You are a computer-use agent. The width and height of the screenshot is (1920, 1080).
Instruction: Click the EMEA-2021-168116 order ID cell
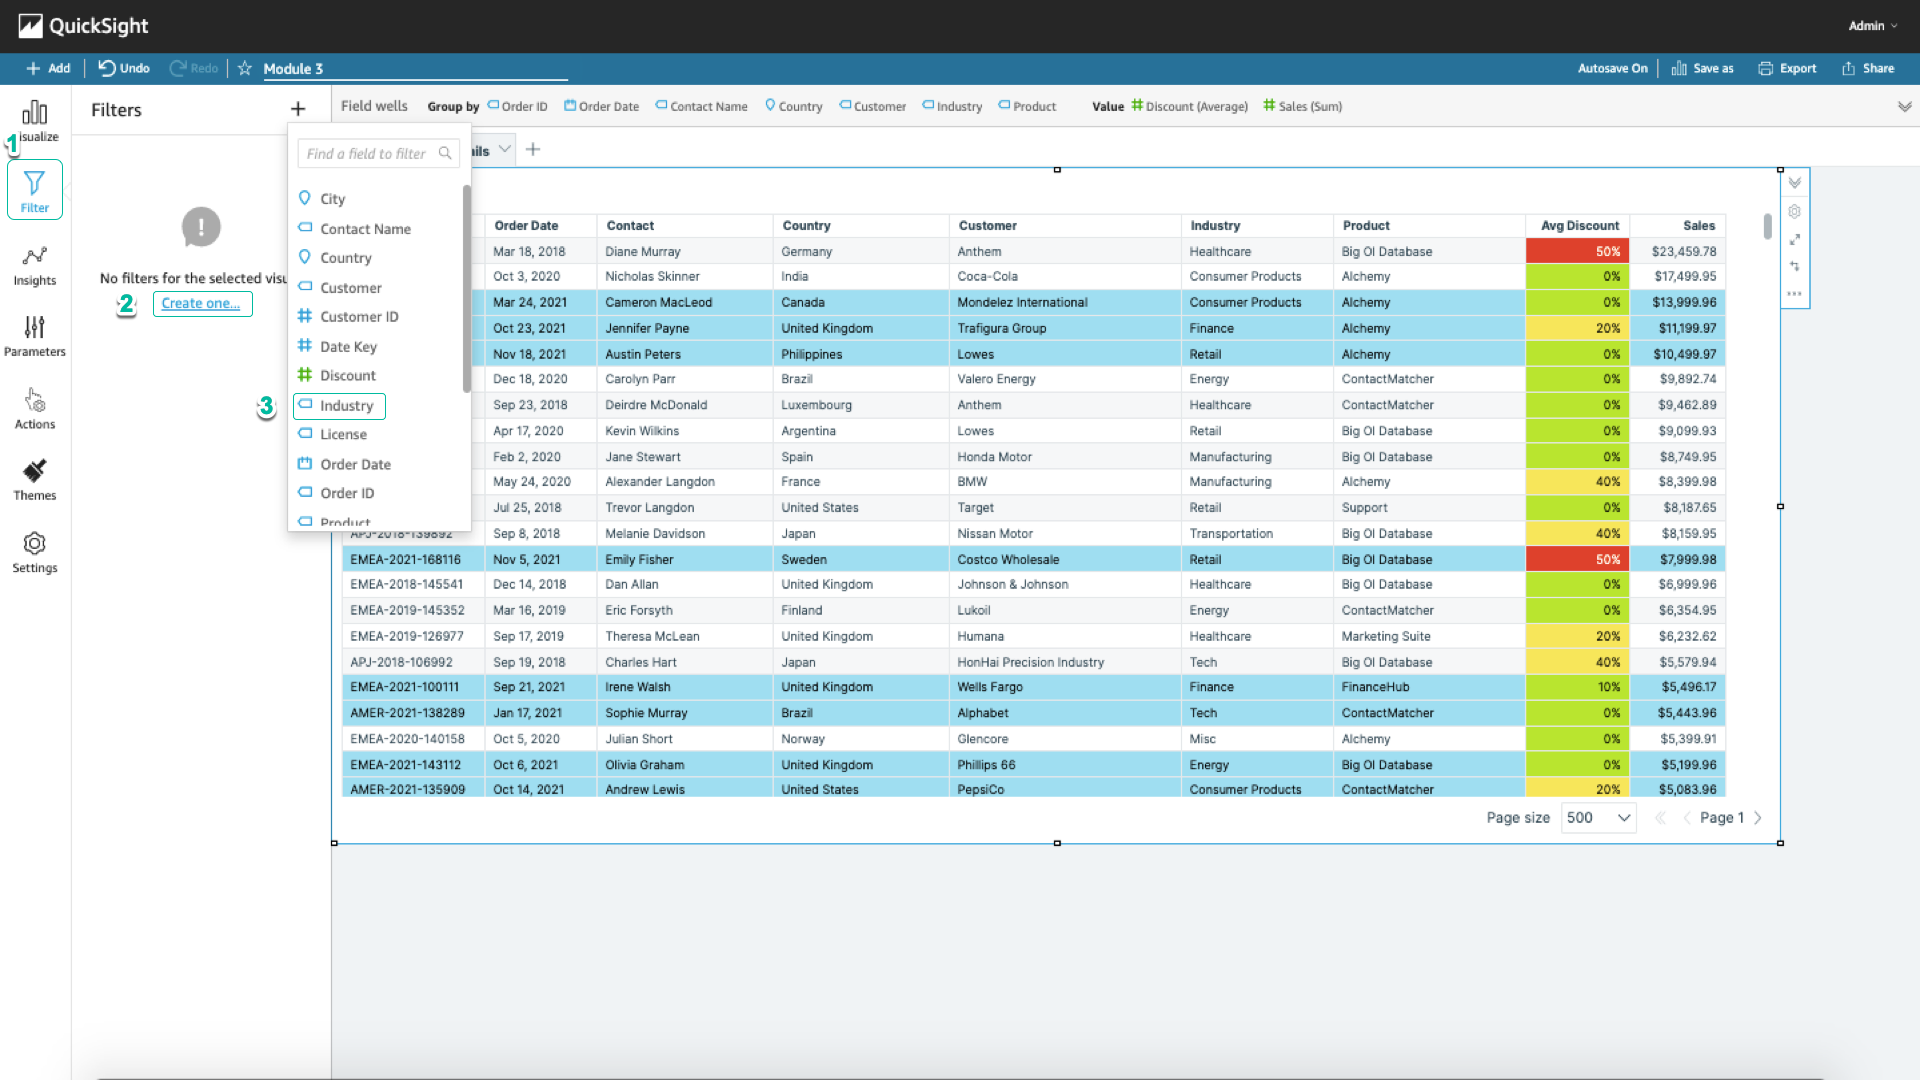point(412,560)
